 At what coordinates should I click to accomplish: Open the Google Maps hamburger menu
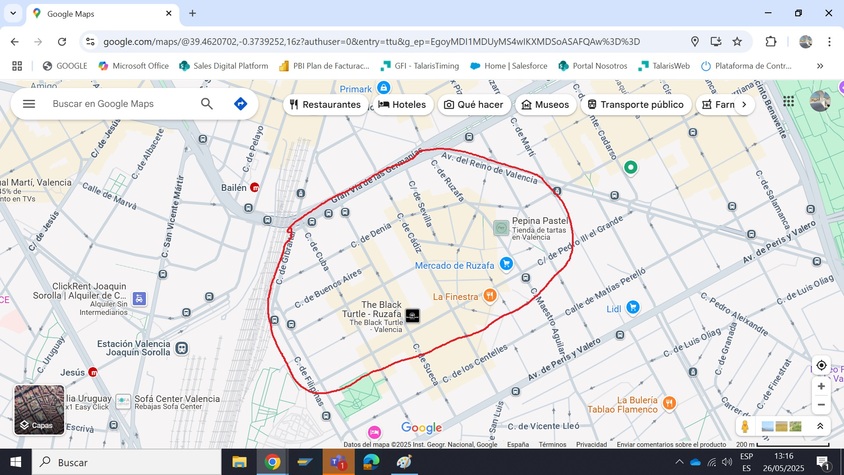tap(29, 104)
